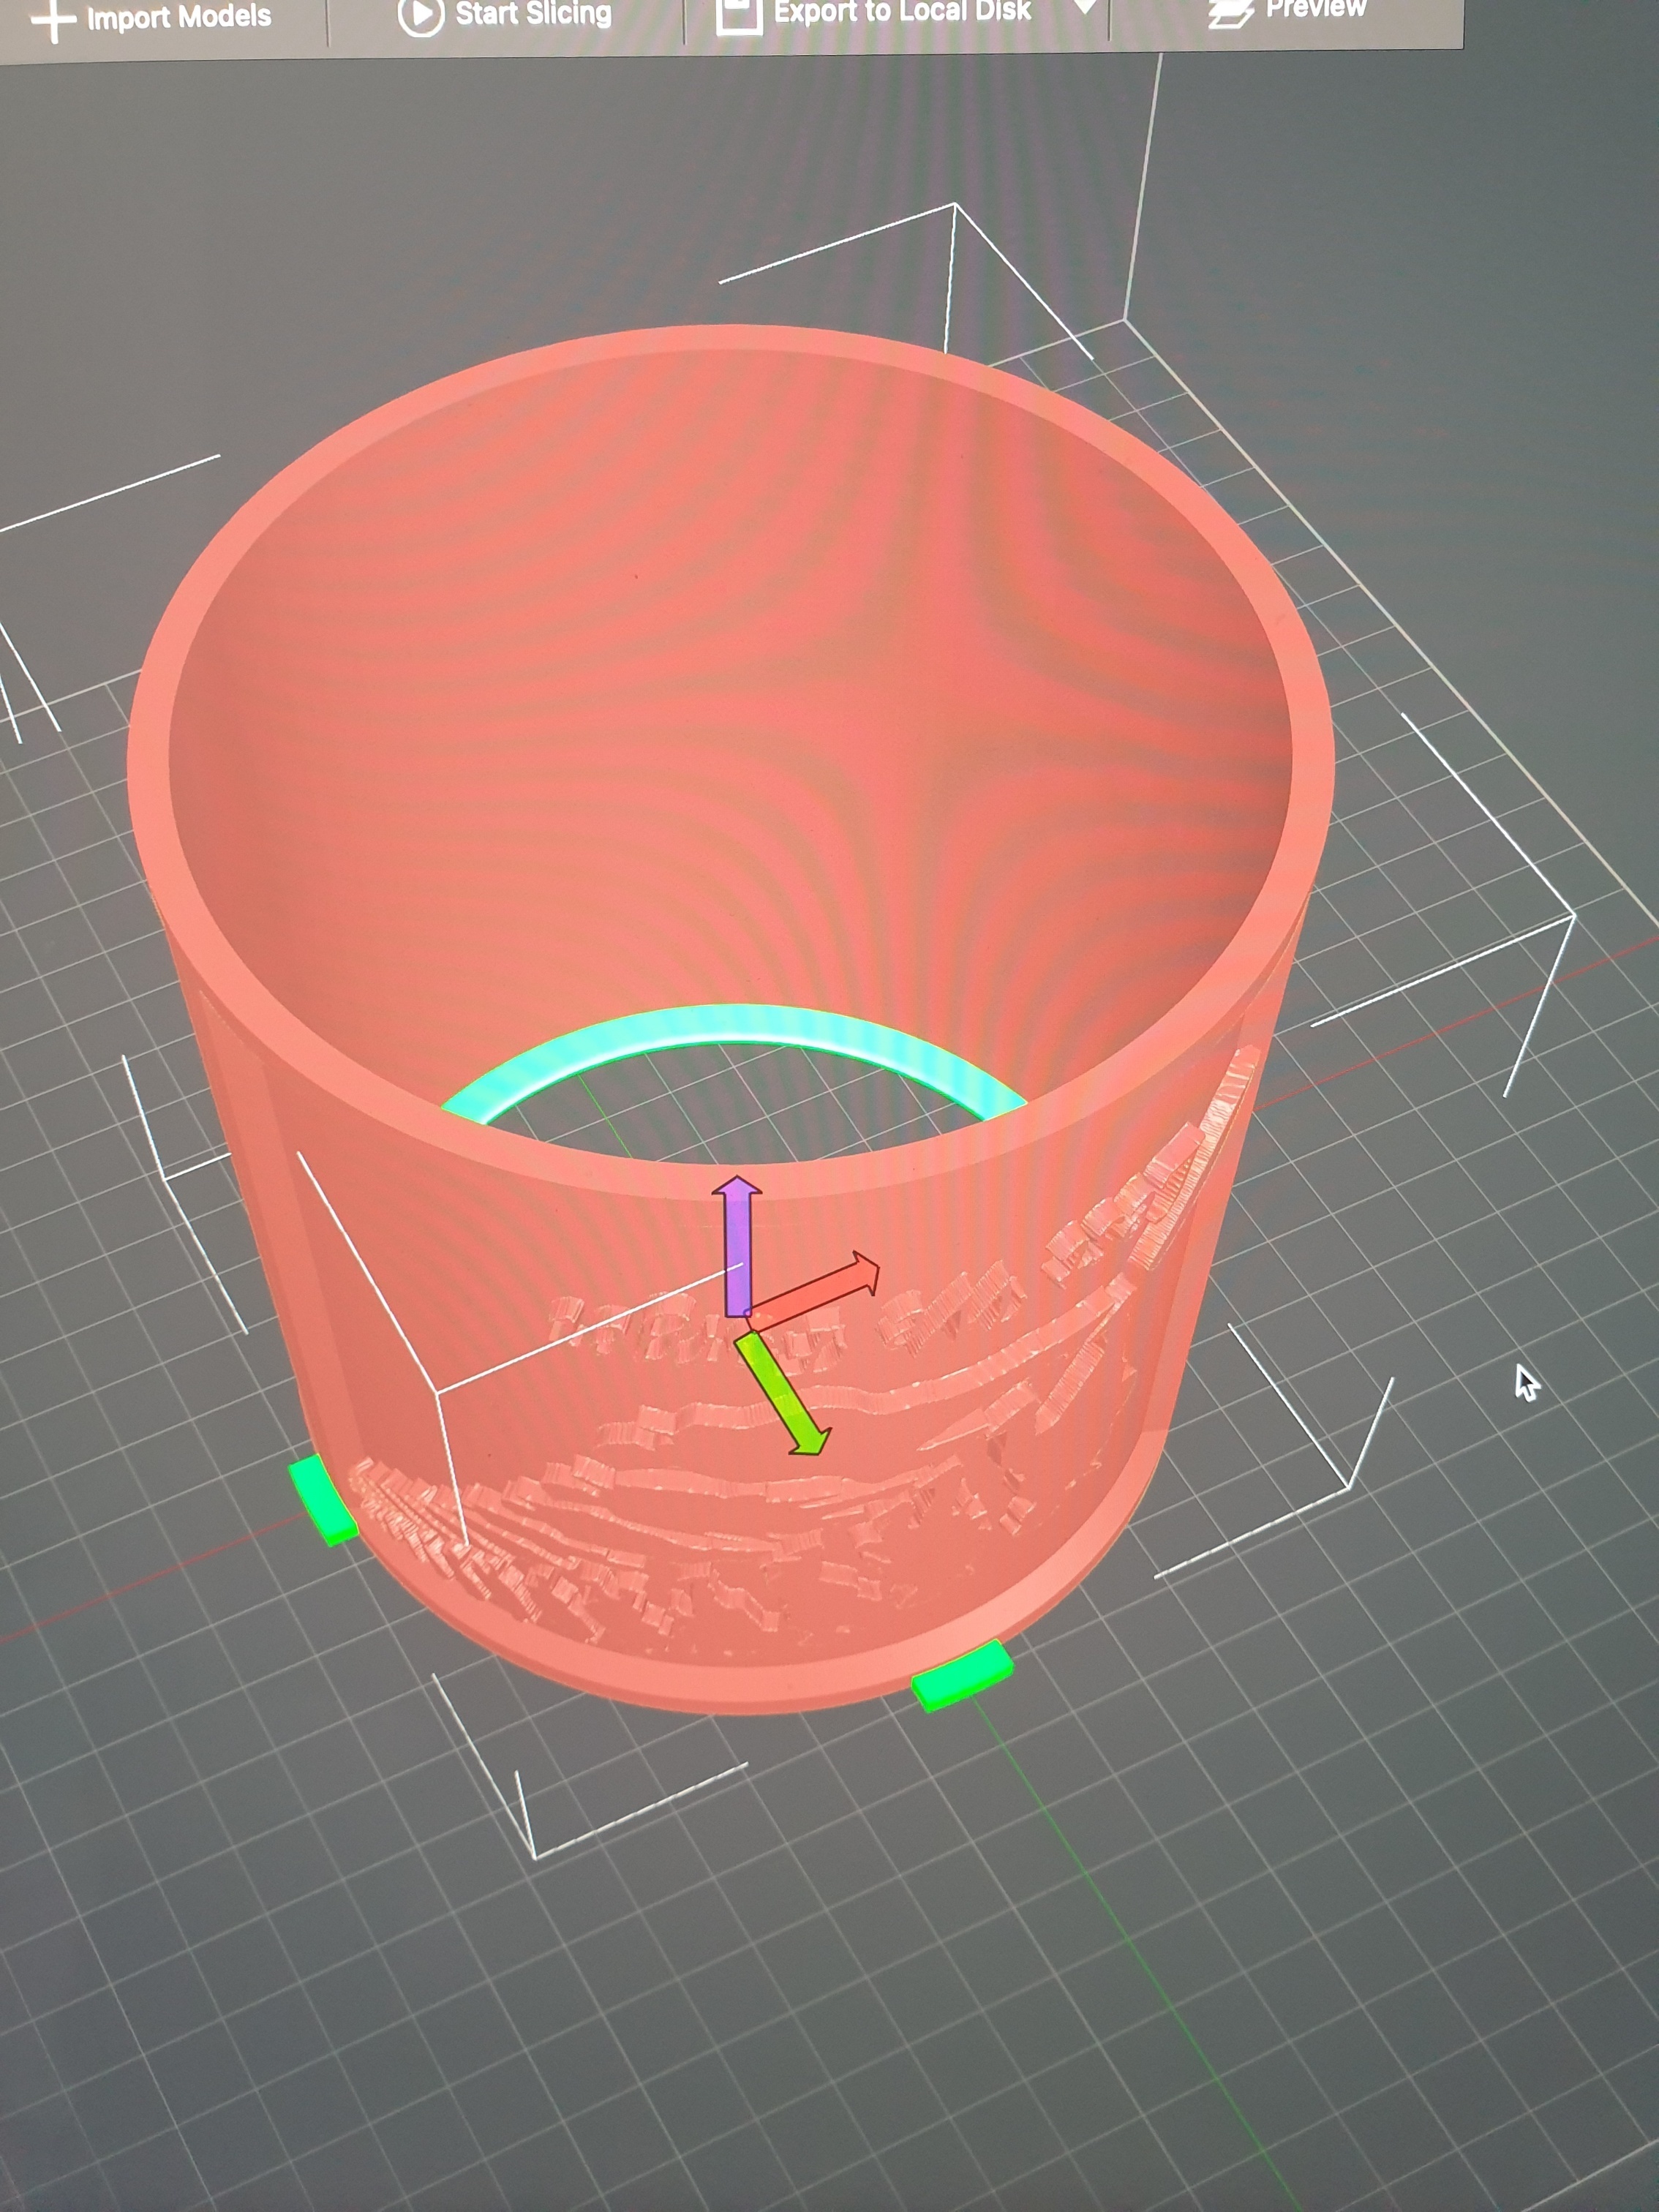Open the Preview view
The height and width of the screenshot is (2212, 1659).
(x=1315, y=9)
